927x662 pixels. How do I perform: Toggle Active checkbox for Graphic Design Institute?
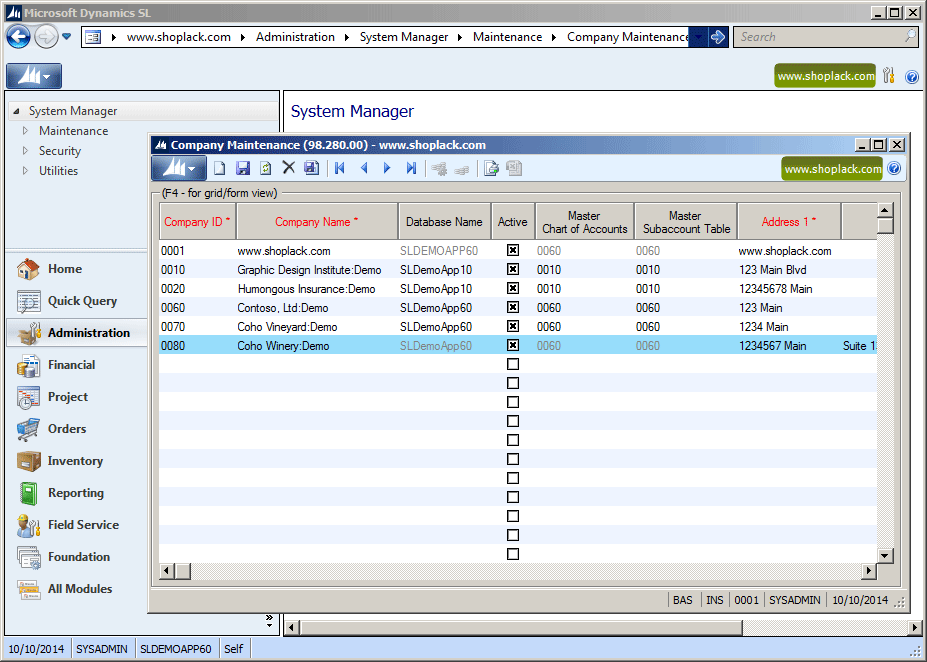(513, 270)
